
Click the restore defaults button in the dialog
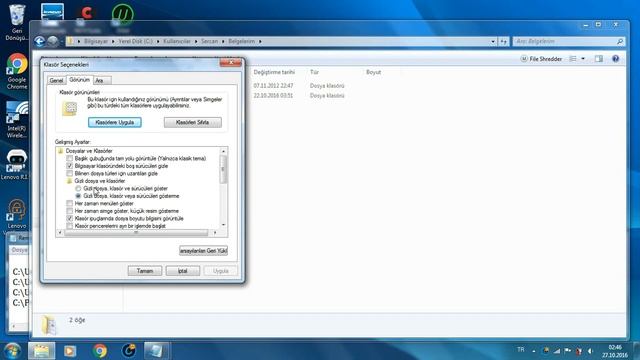(x=203, y=251)
